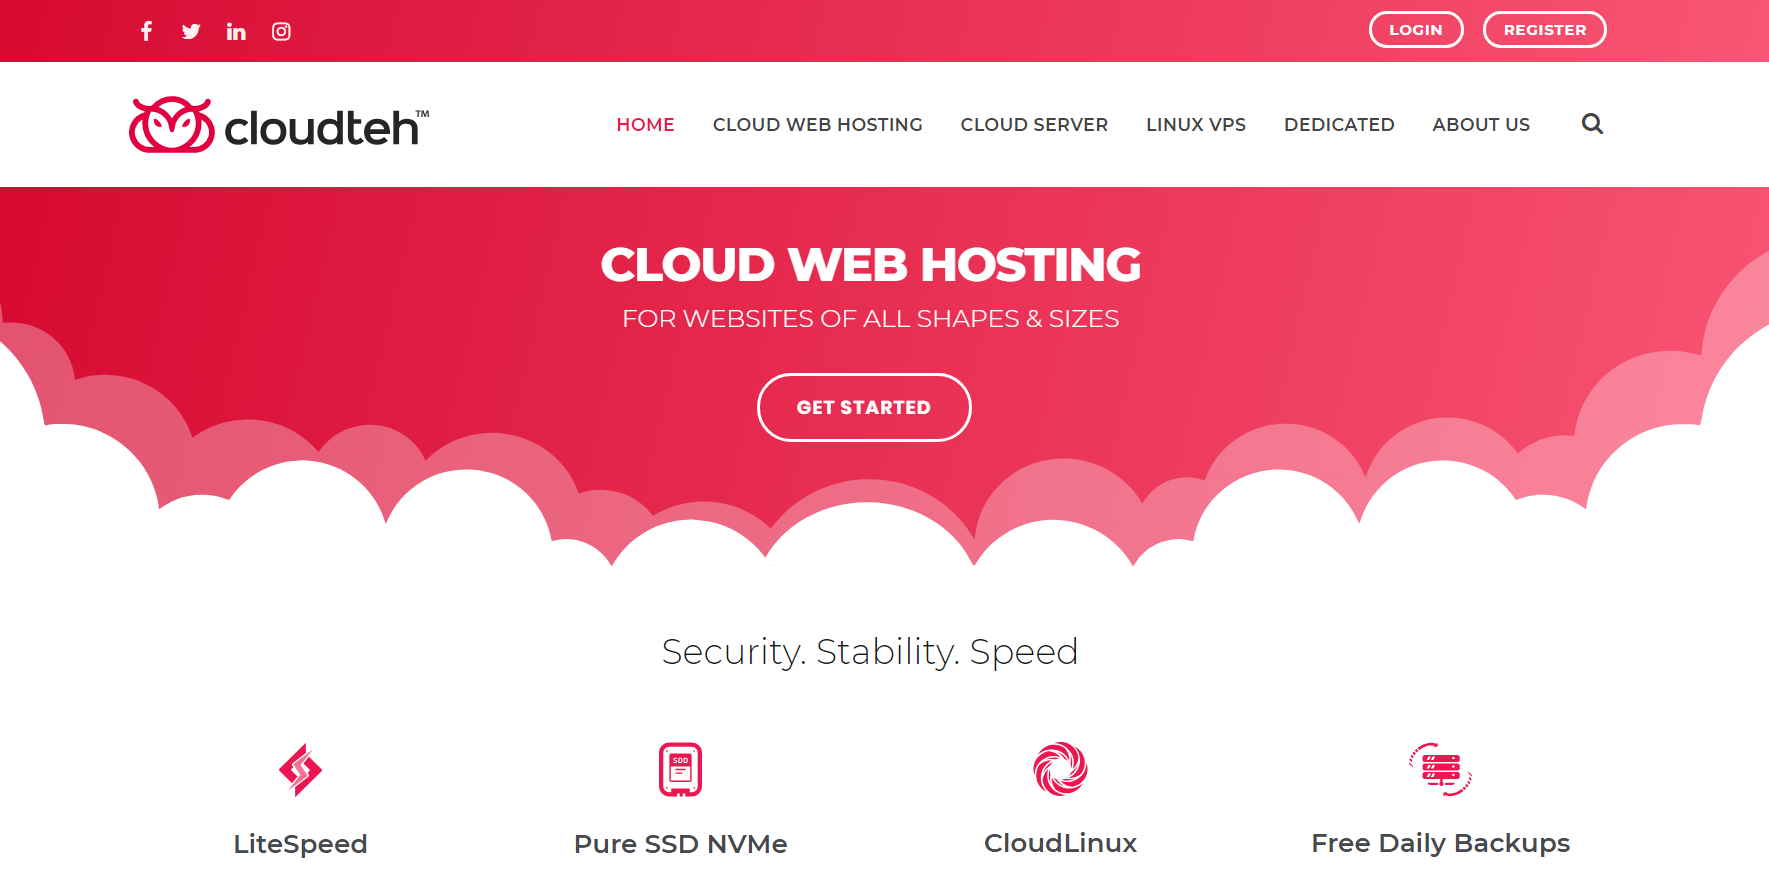Click the Pure SSD NVMe icon
The height and width of the screenshot is (889, 1769).
tap(680, 769)
